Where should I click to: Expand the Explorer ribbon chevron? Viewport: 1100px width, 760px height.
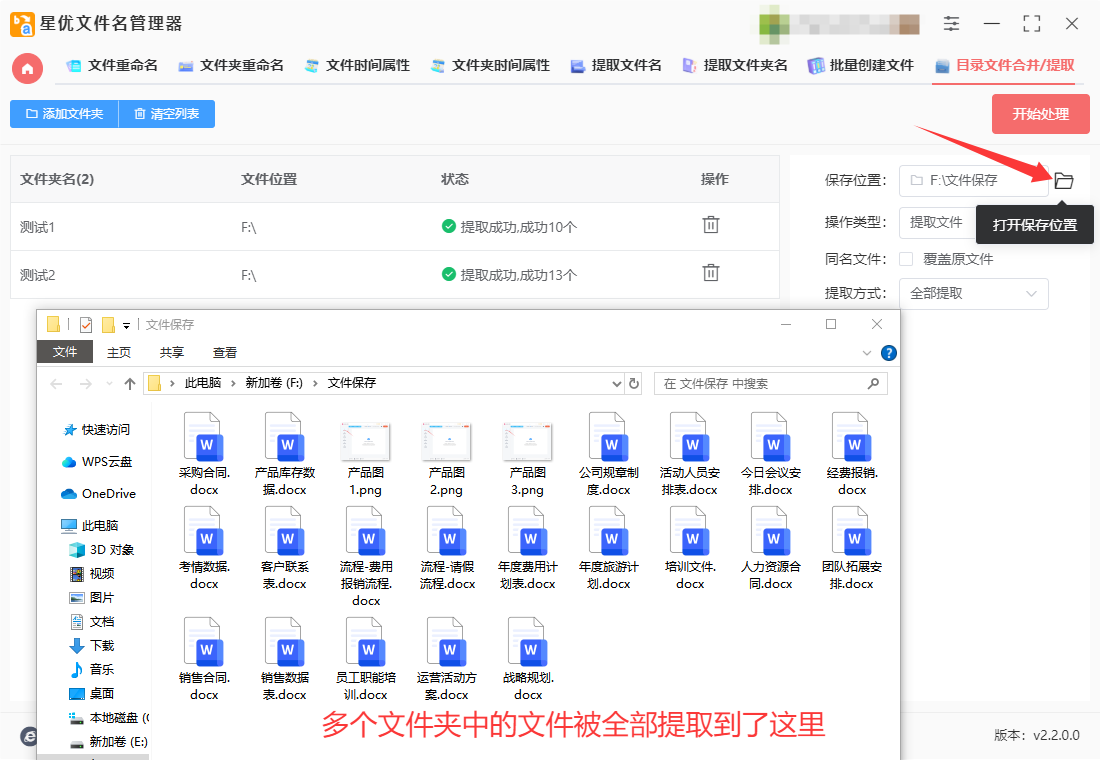867,353
